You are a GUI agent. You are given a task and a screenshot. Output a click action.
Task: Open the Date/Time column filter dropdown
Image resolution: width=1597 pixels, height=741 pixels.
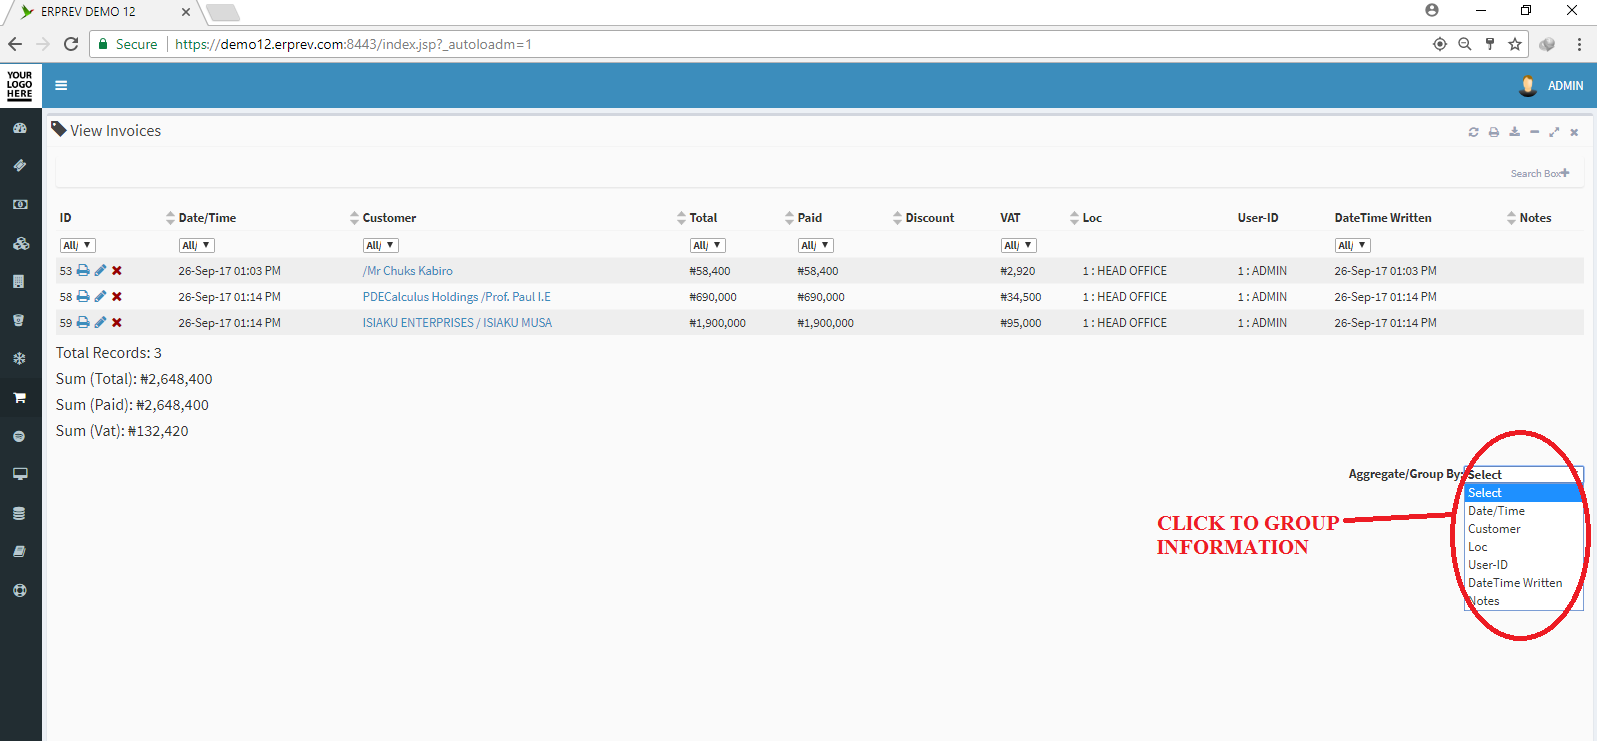click(197, 245)
